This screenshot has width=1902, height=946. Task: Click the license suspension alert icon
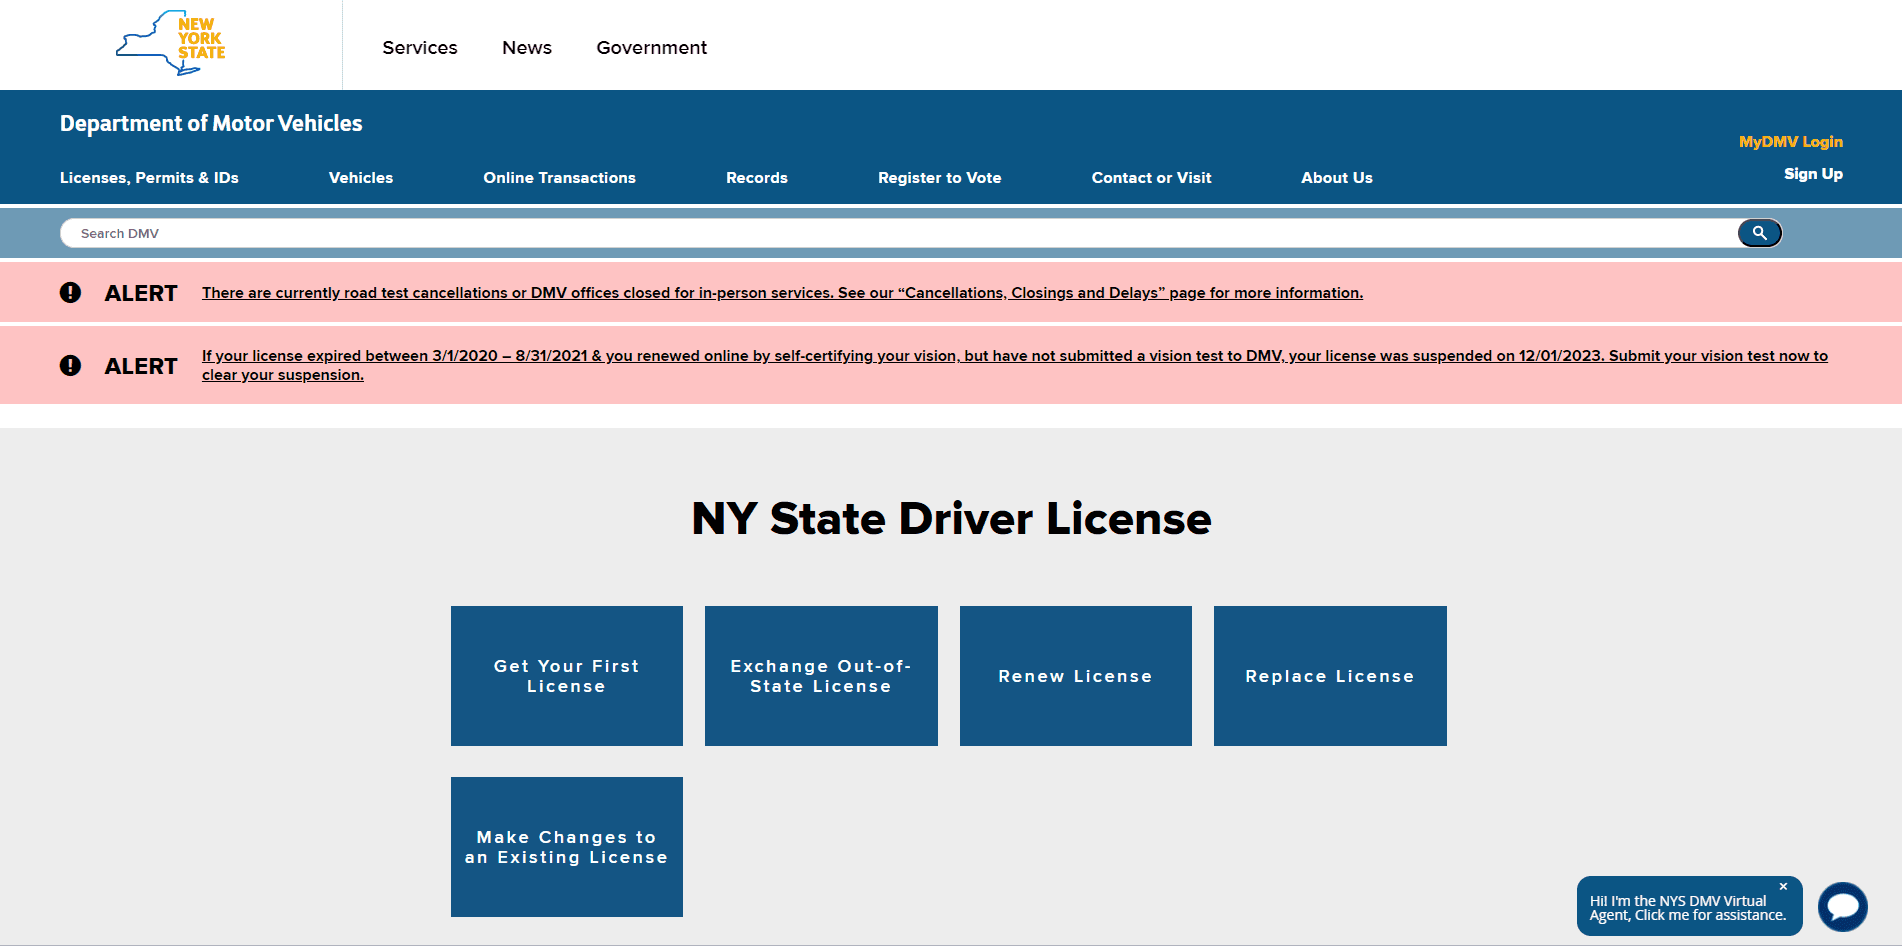[70, 365]
